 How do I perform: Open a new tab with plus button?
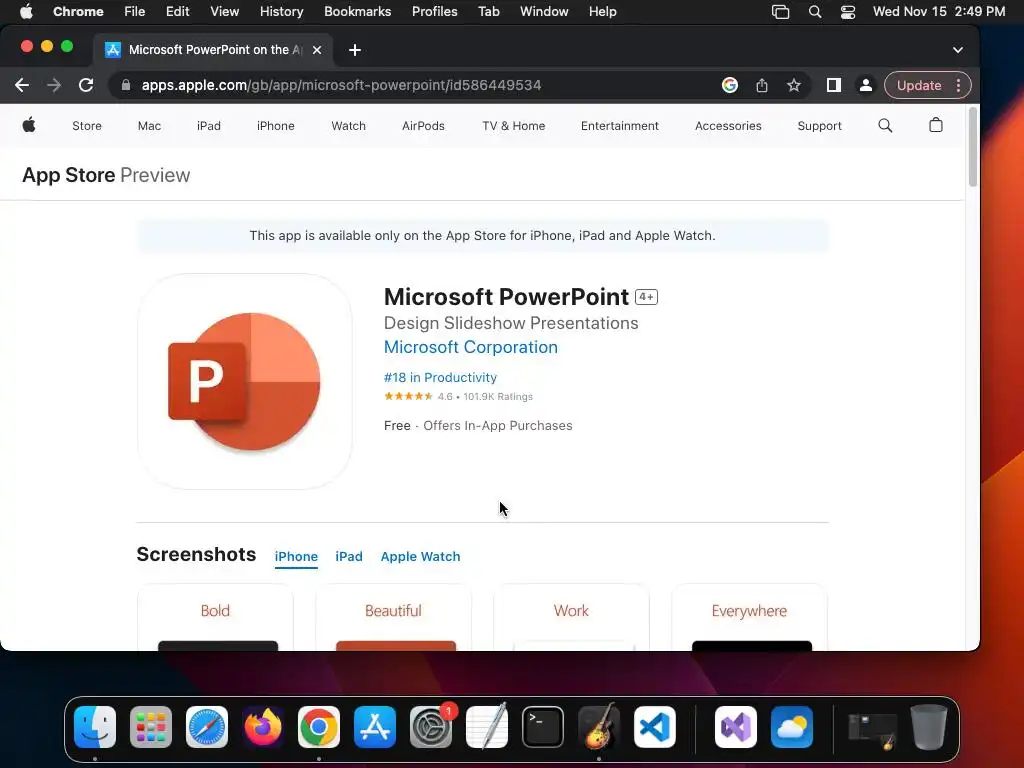[355, 50]
